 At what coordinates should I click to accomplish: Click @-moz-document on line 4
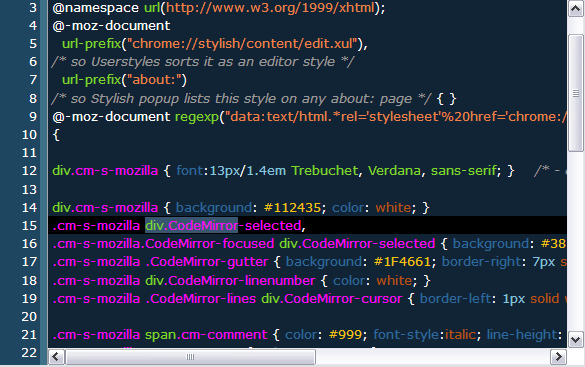click(111, 26)
